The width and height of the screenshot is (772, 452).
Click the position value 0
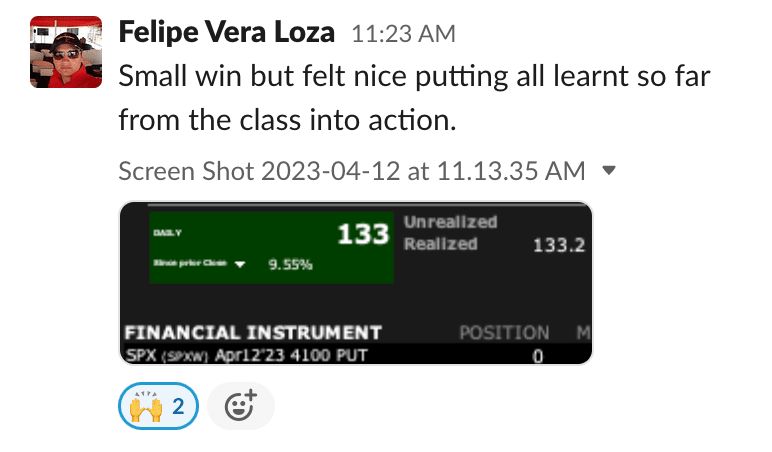pyautogui.click(x=537, y=355)
